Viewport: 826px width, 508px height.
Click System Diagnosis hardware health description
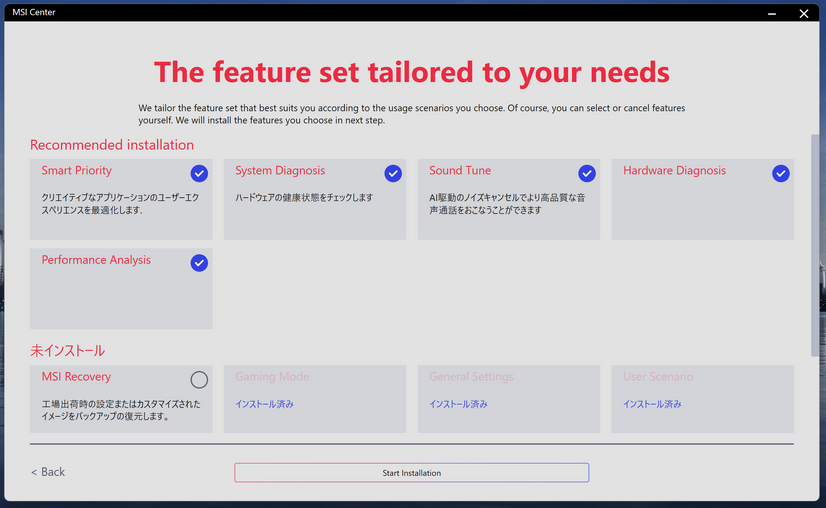point(304,198)
